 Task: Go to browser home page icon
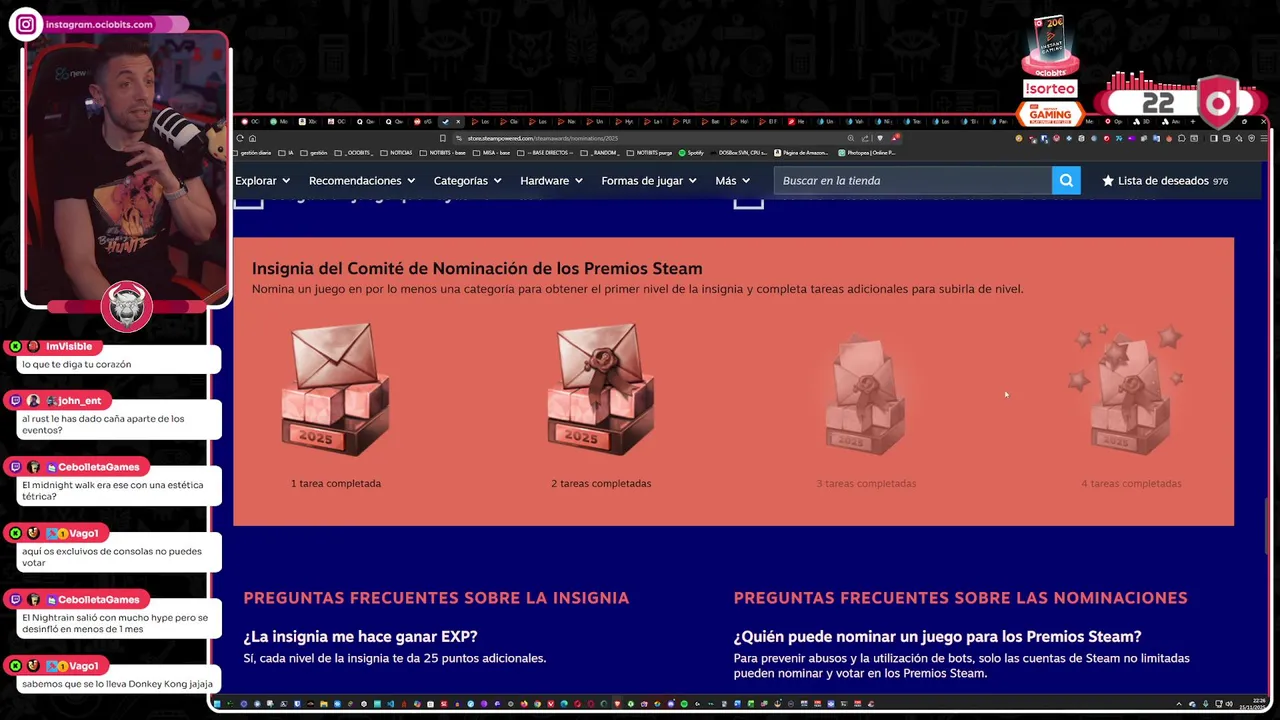[x=252, y=138]
